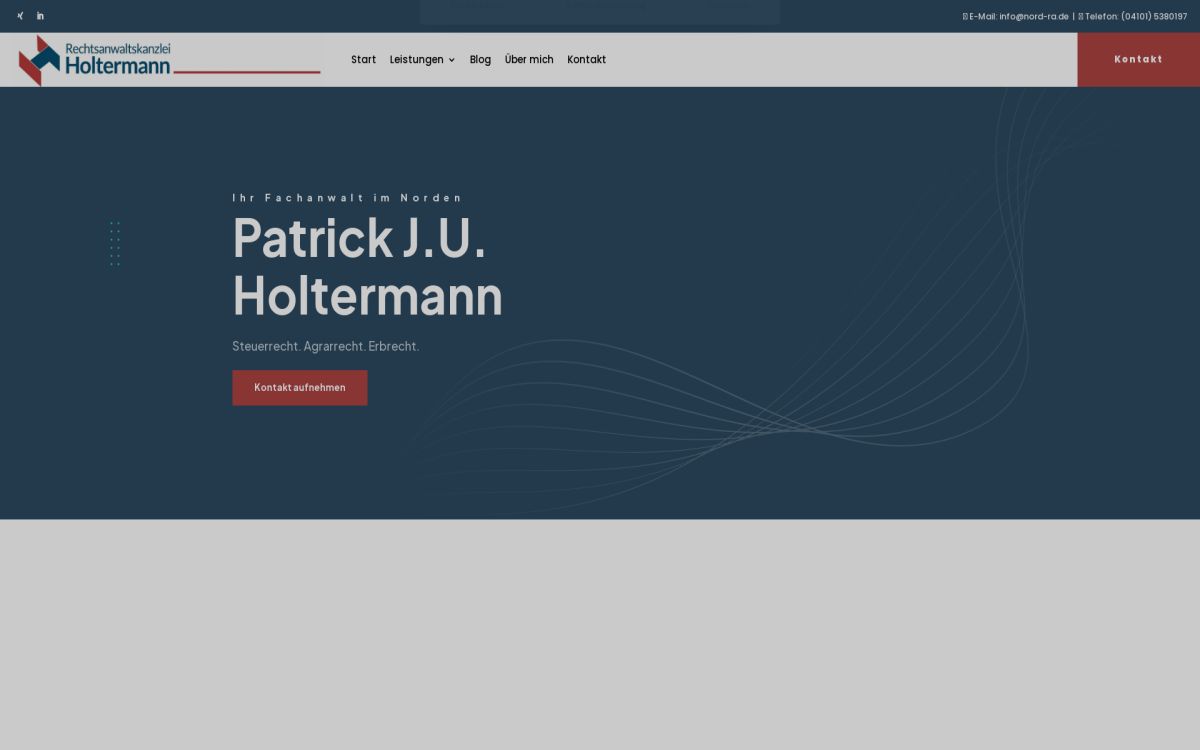
Task: Open the LinkedIn profile icon
Action: [40, 16]
